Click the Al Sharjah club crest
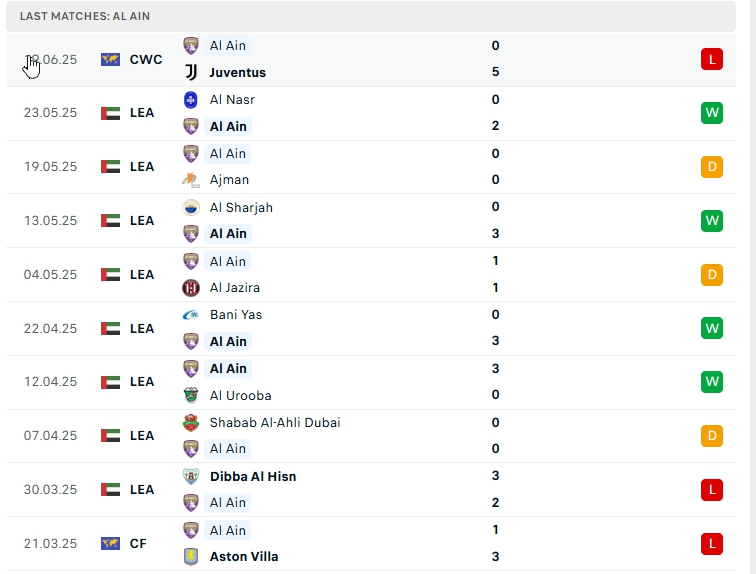Image resolution: width=756 pixels, height=574 pixels. (x=191, y=207)
